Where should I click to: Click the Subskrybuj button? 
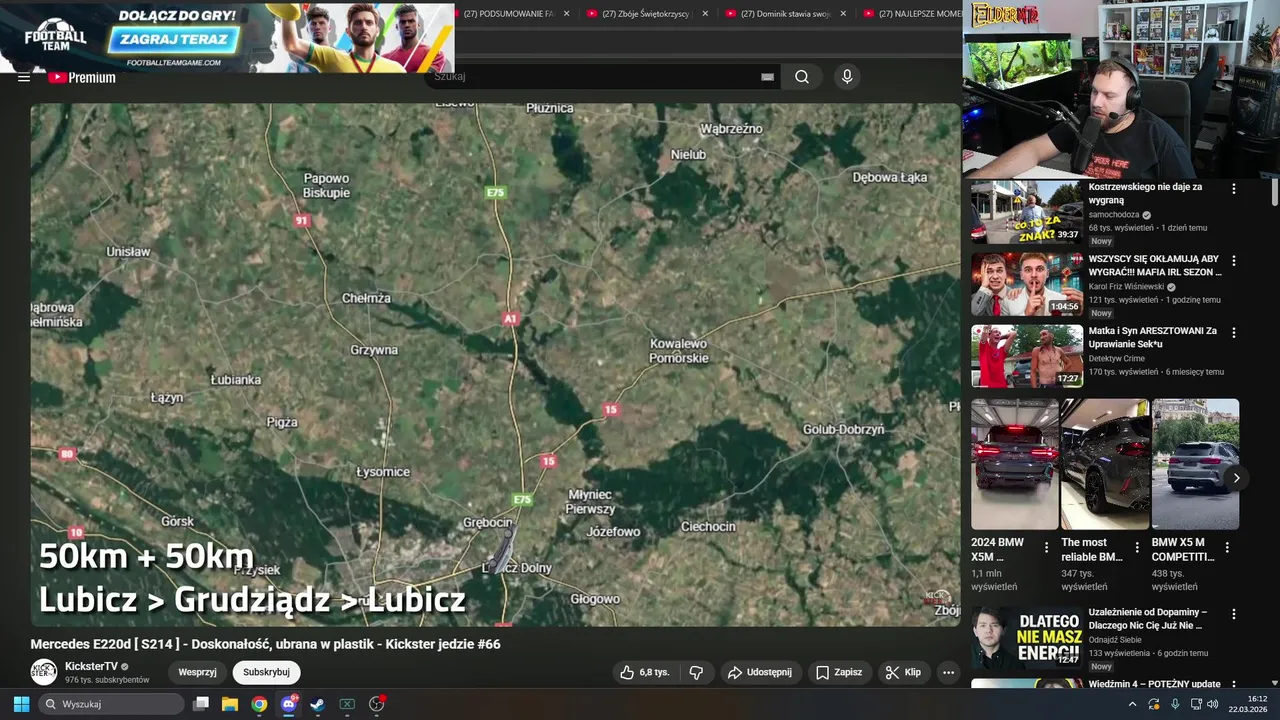(266, 672)
